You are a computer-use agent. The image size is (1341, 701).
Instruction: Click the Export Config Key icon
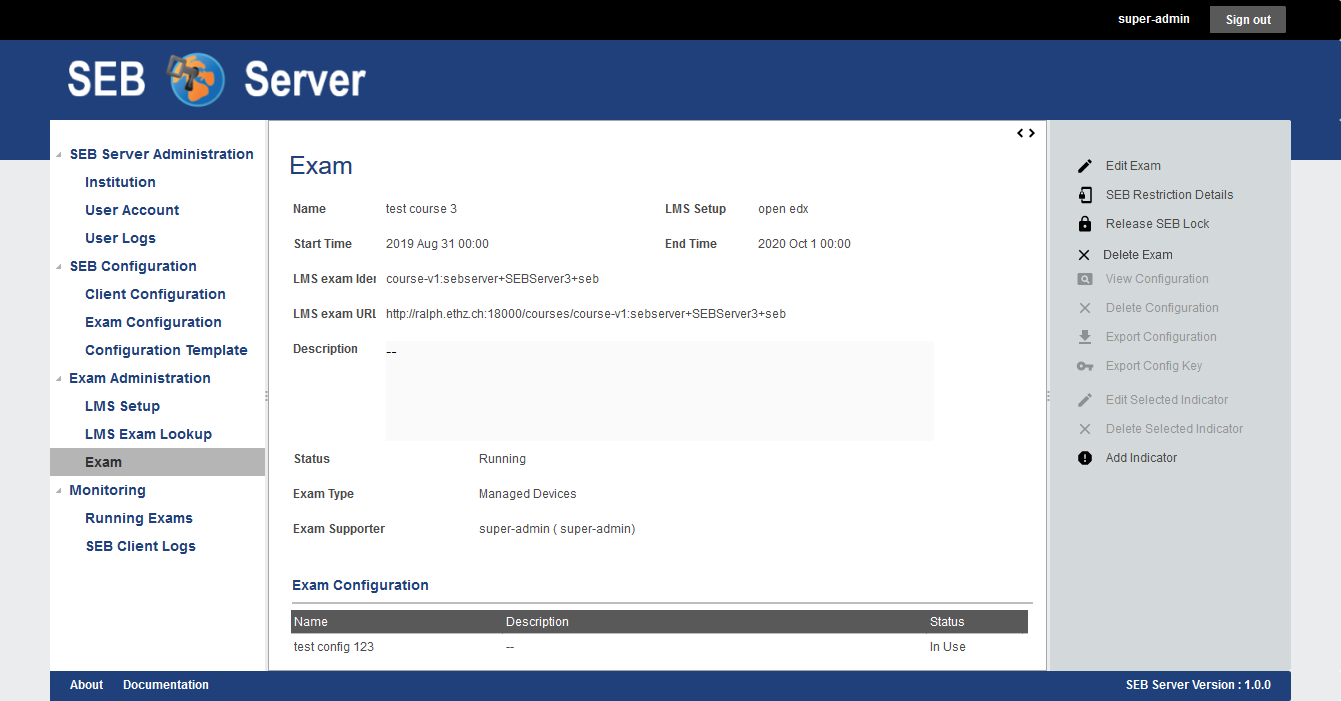1085,366
